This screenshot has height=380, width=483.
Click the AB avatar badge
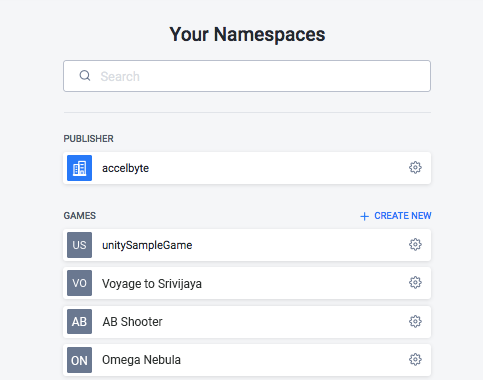click(x=79, y=321)
